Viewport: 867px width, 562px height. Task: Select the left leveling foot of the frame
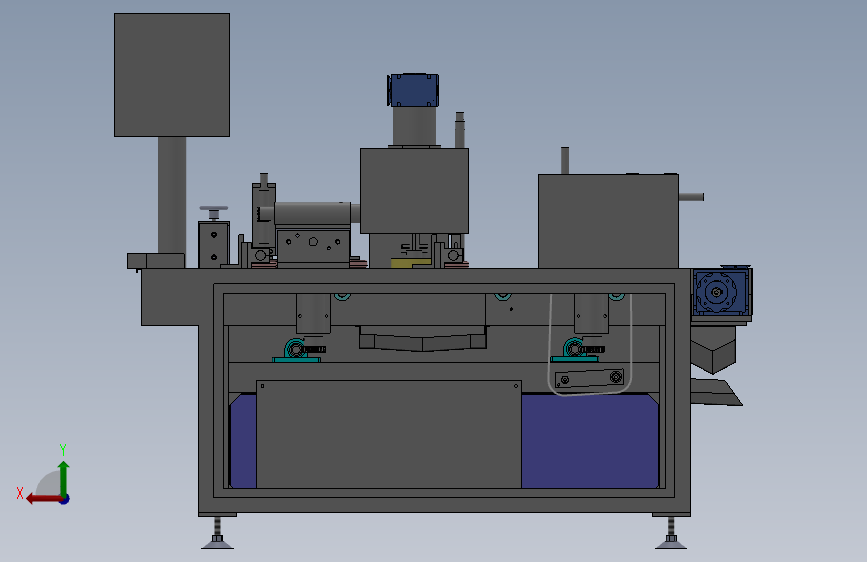click(x=217, y=533)
